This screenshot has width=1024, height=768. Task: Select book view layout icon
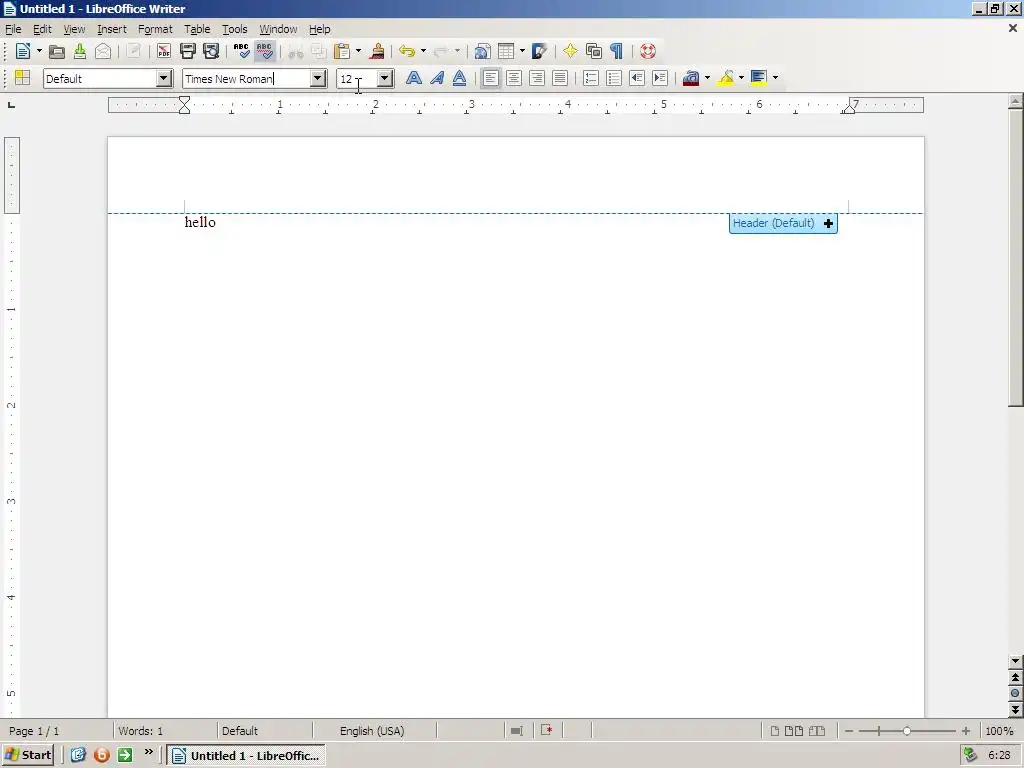click(817, 731)
